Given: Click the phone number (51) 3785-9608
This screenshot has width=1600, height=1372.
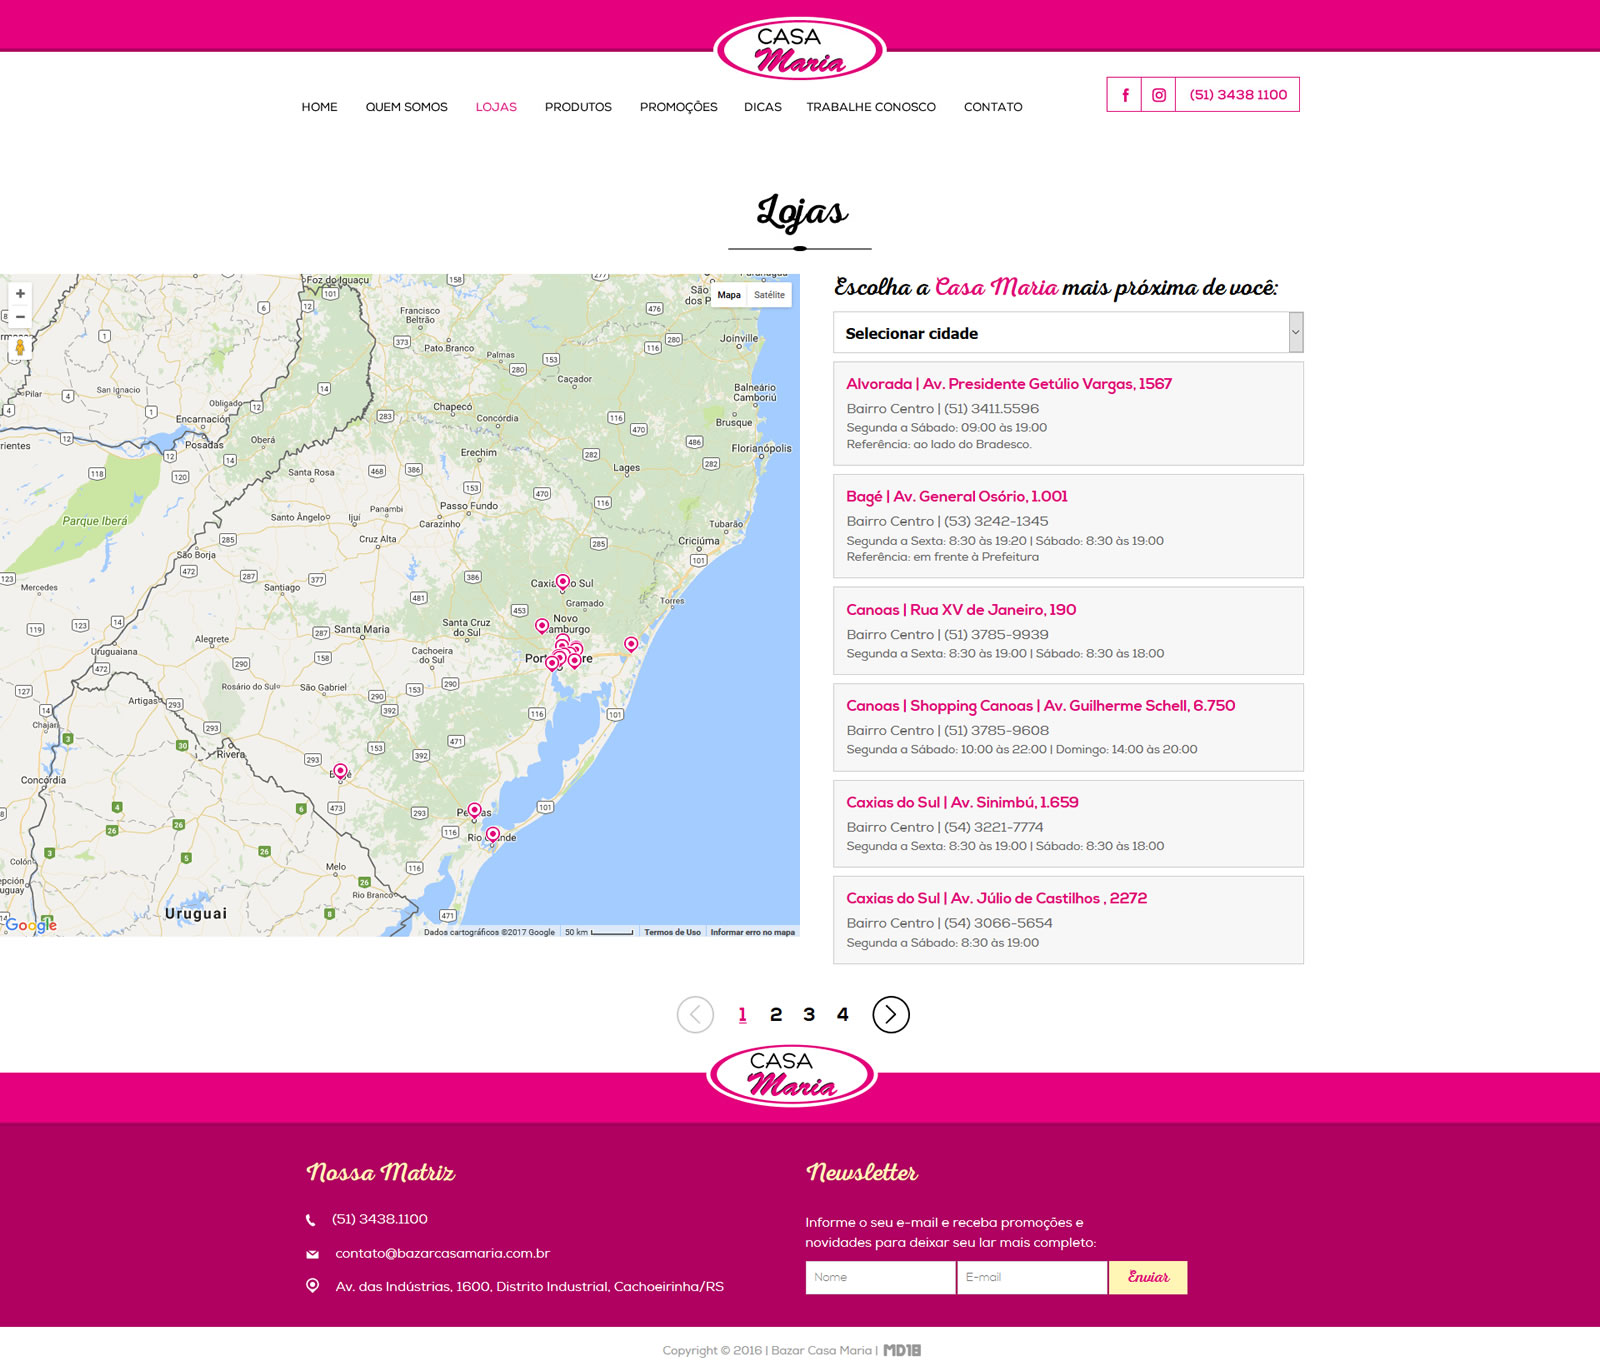Looking at the screenshot, I should coord(996,731).
